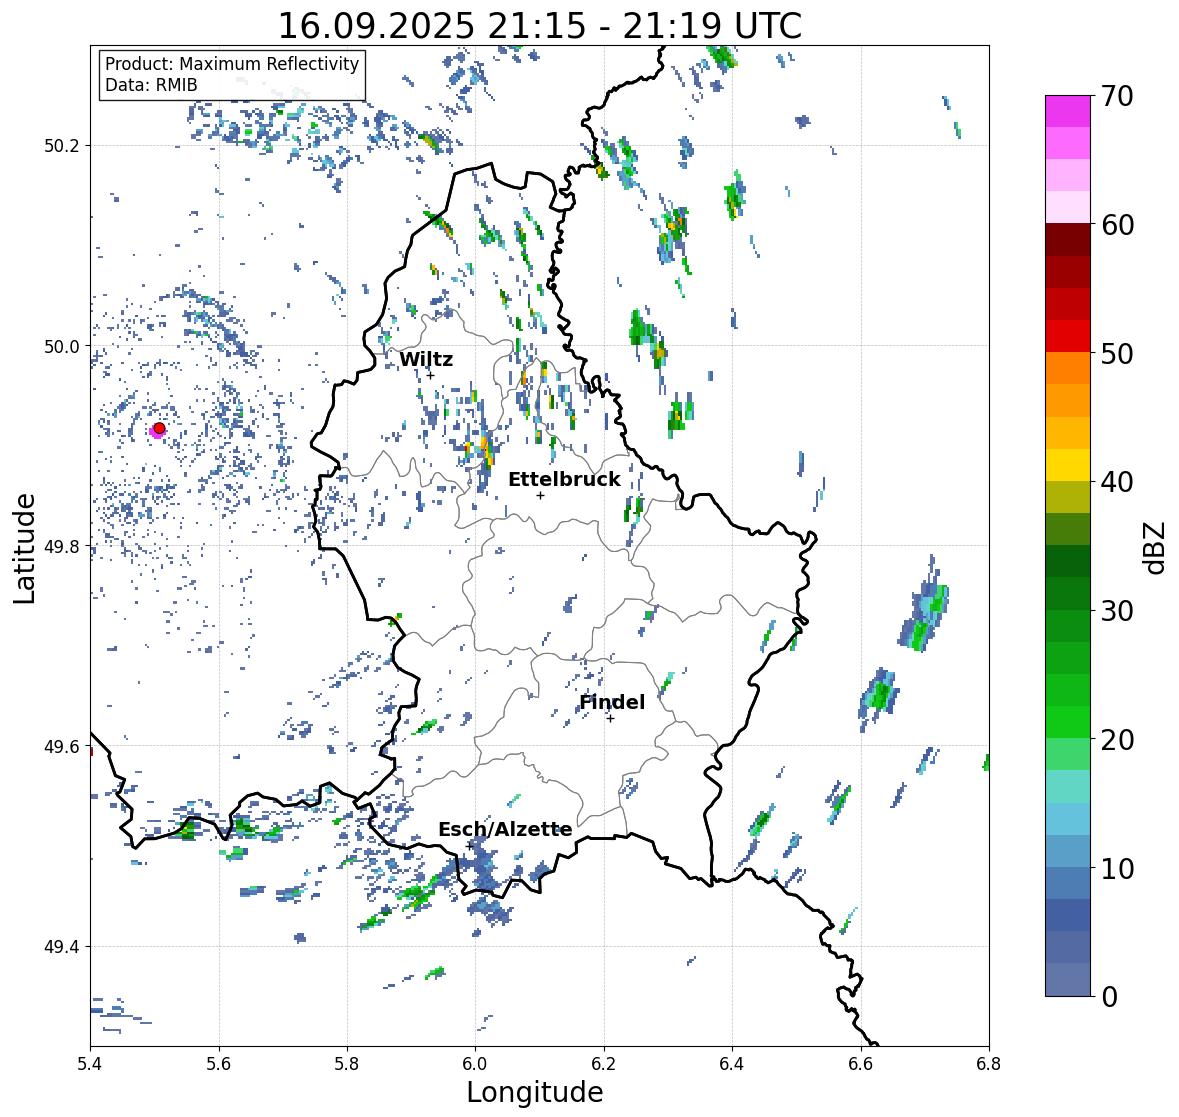Click the plus marker under Ettelbruck

(x=540, y=495)
